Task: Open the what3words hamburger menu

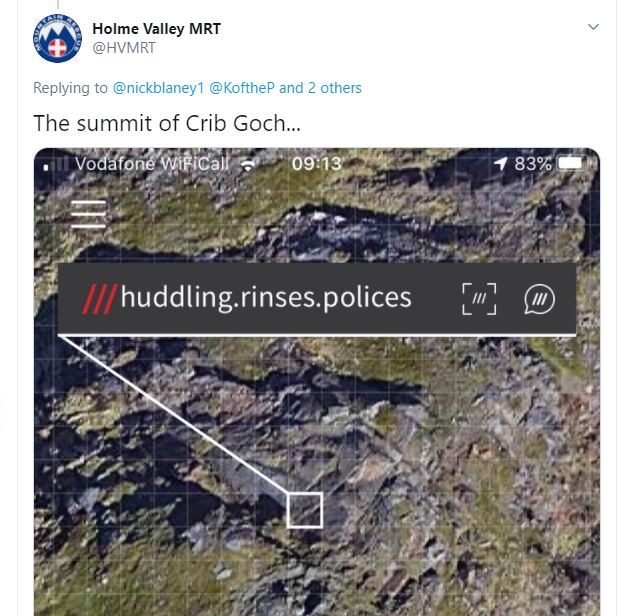Action: pos(88,214)
